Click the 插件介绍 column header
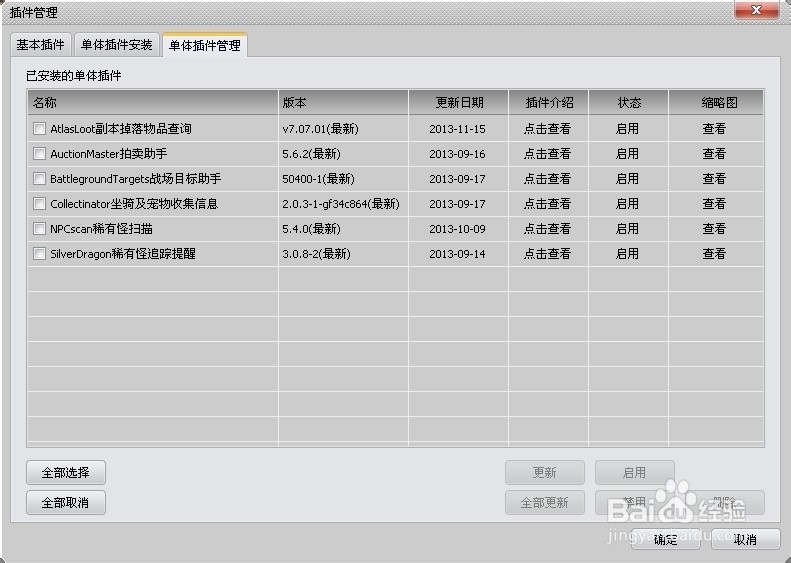 [x=548, y=102]
